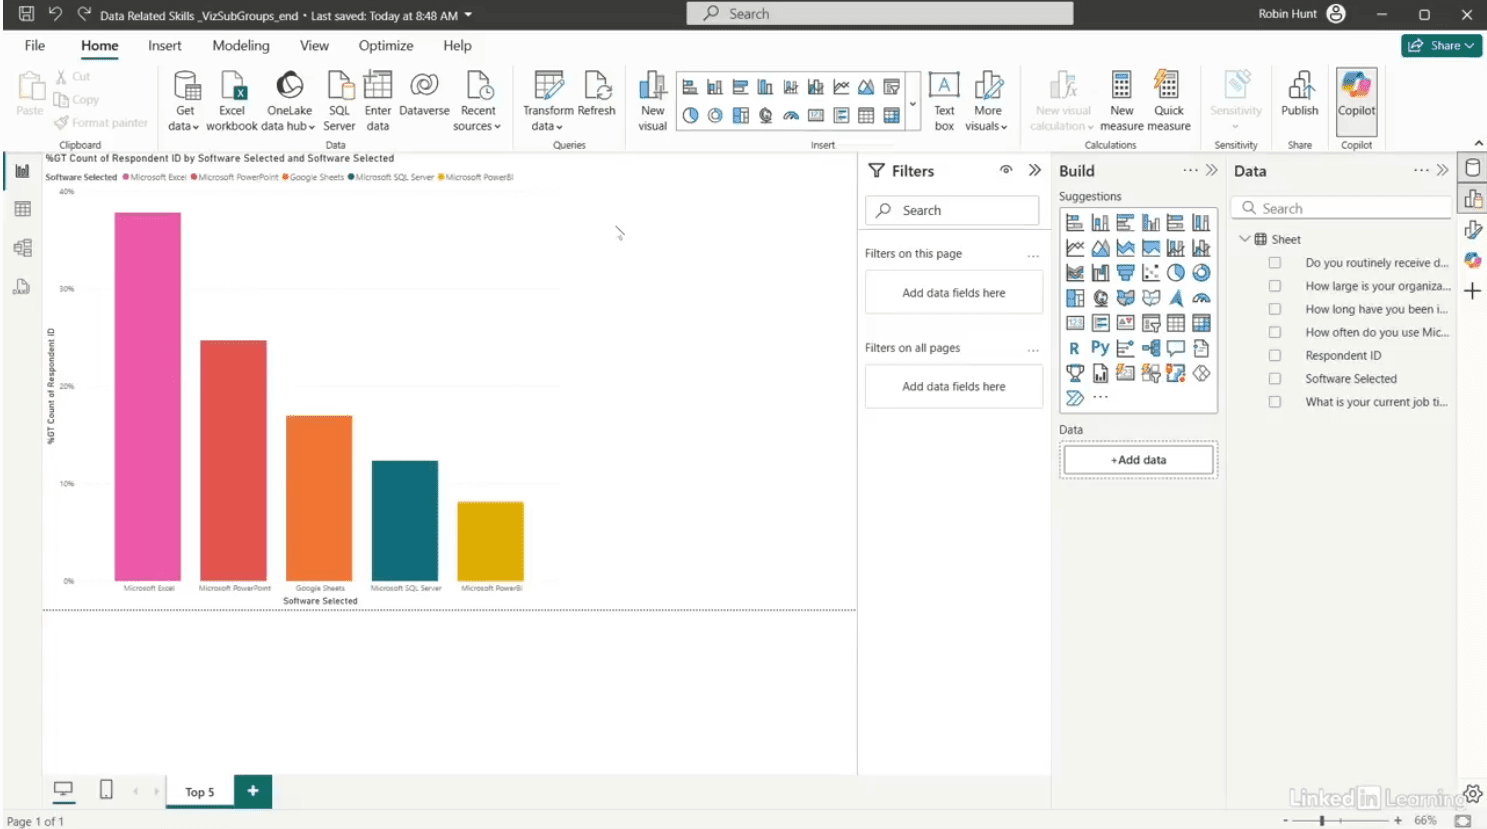Collapse the Sheet table in the Data pane
The width and height of the screenshot is (1487, 829).
[1245, 239]
